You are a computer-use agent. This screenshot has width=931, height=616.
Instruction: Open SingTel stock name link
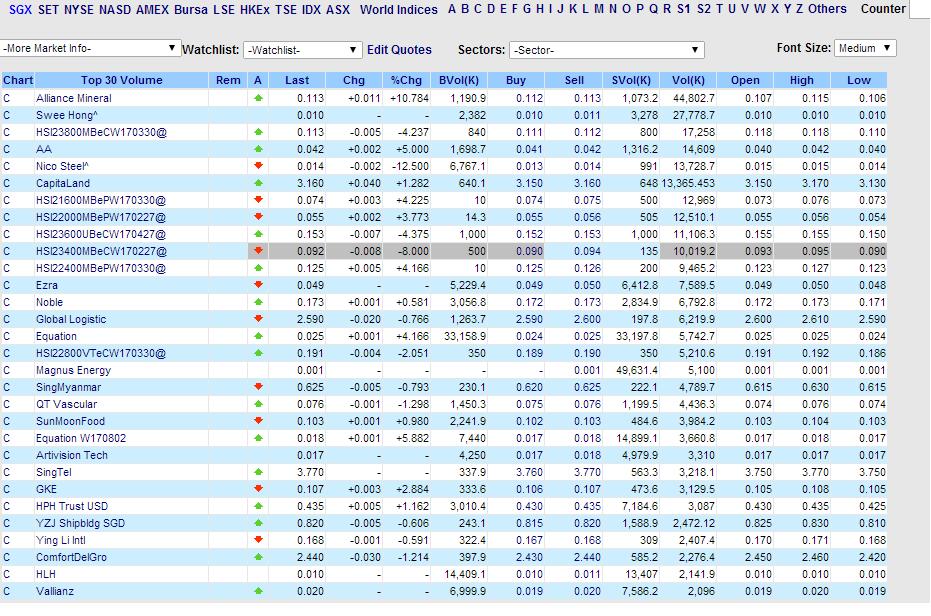(53, 472)
